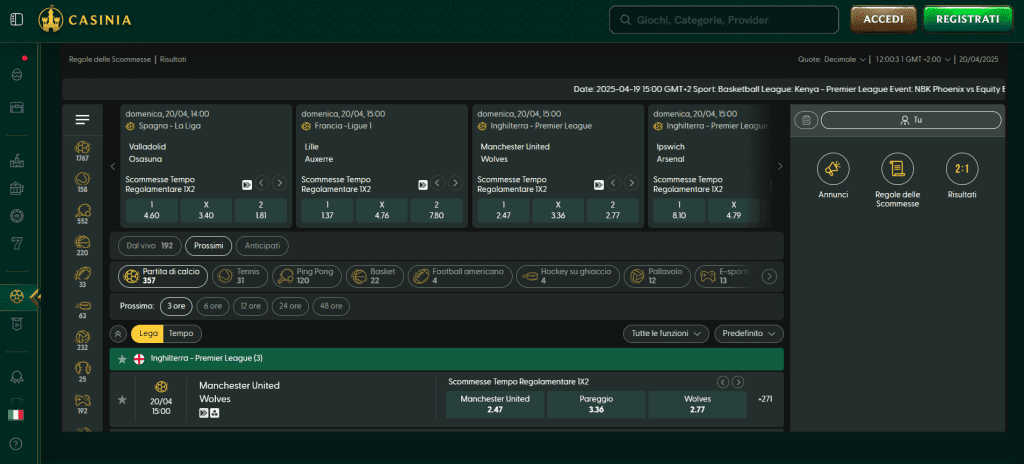
Task: Show next sports in category strip
Action: coord(769,276)
